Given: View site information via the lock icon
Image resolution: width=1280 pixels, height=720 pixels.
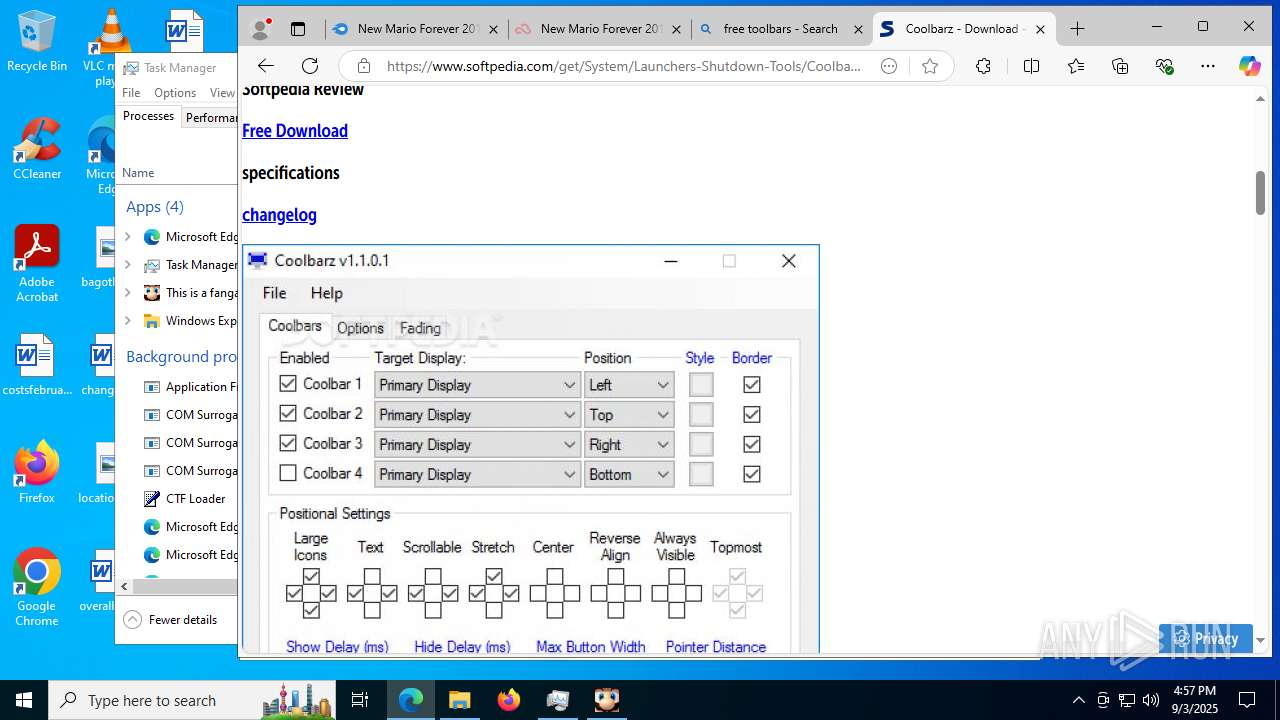Looking at the screenshot, I should pyautogui.click(x=364, y=66).
